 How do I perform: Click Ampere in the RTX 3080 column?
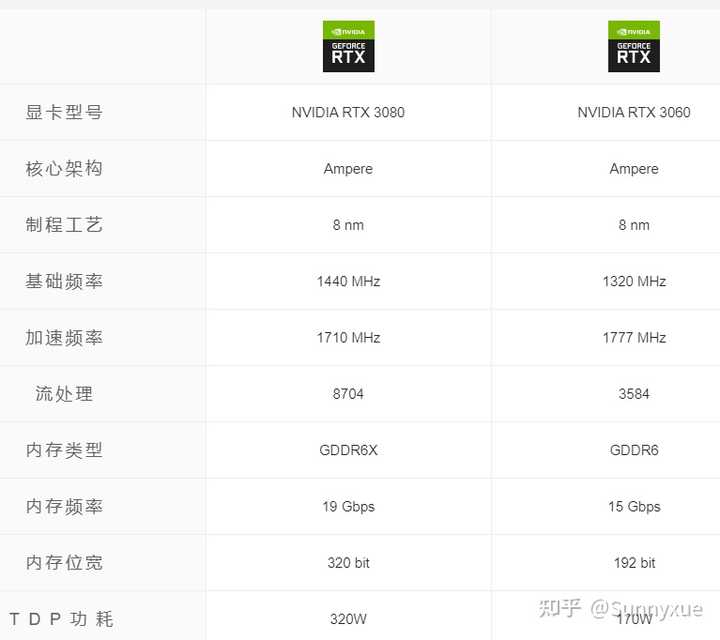(348, 169)
